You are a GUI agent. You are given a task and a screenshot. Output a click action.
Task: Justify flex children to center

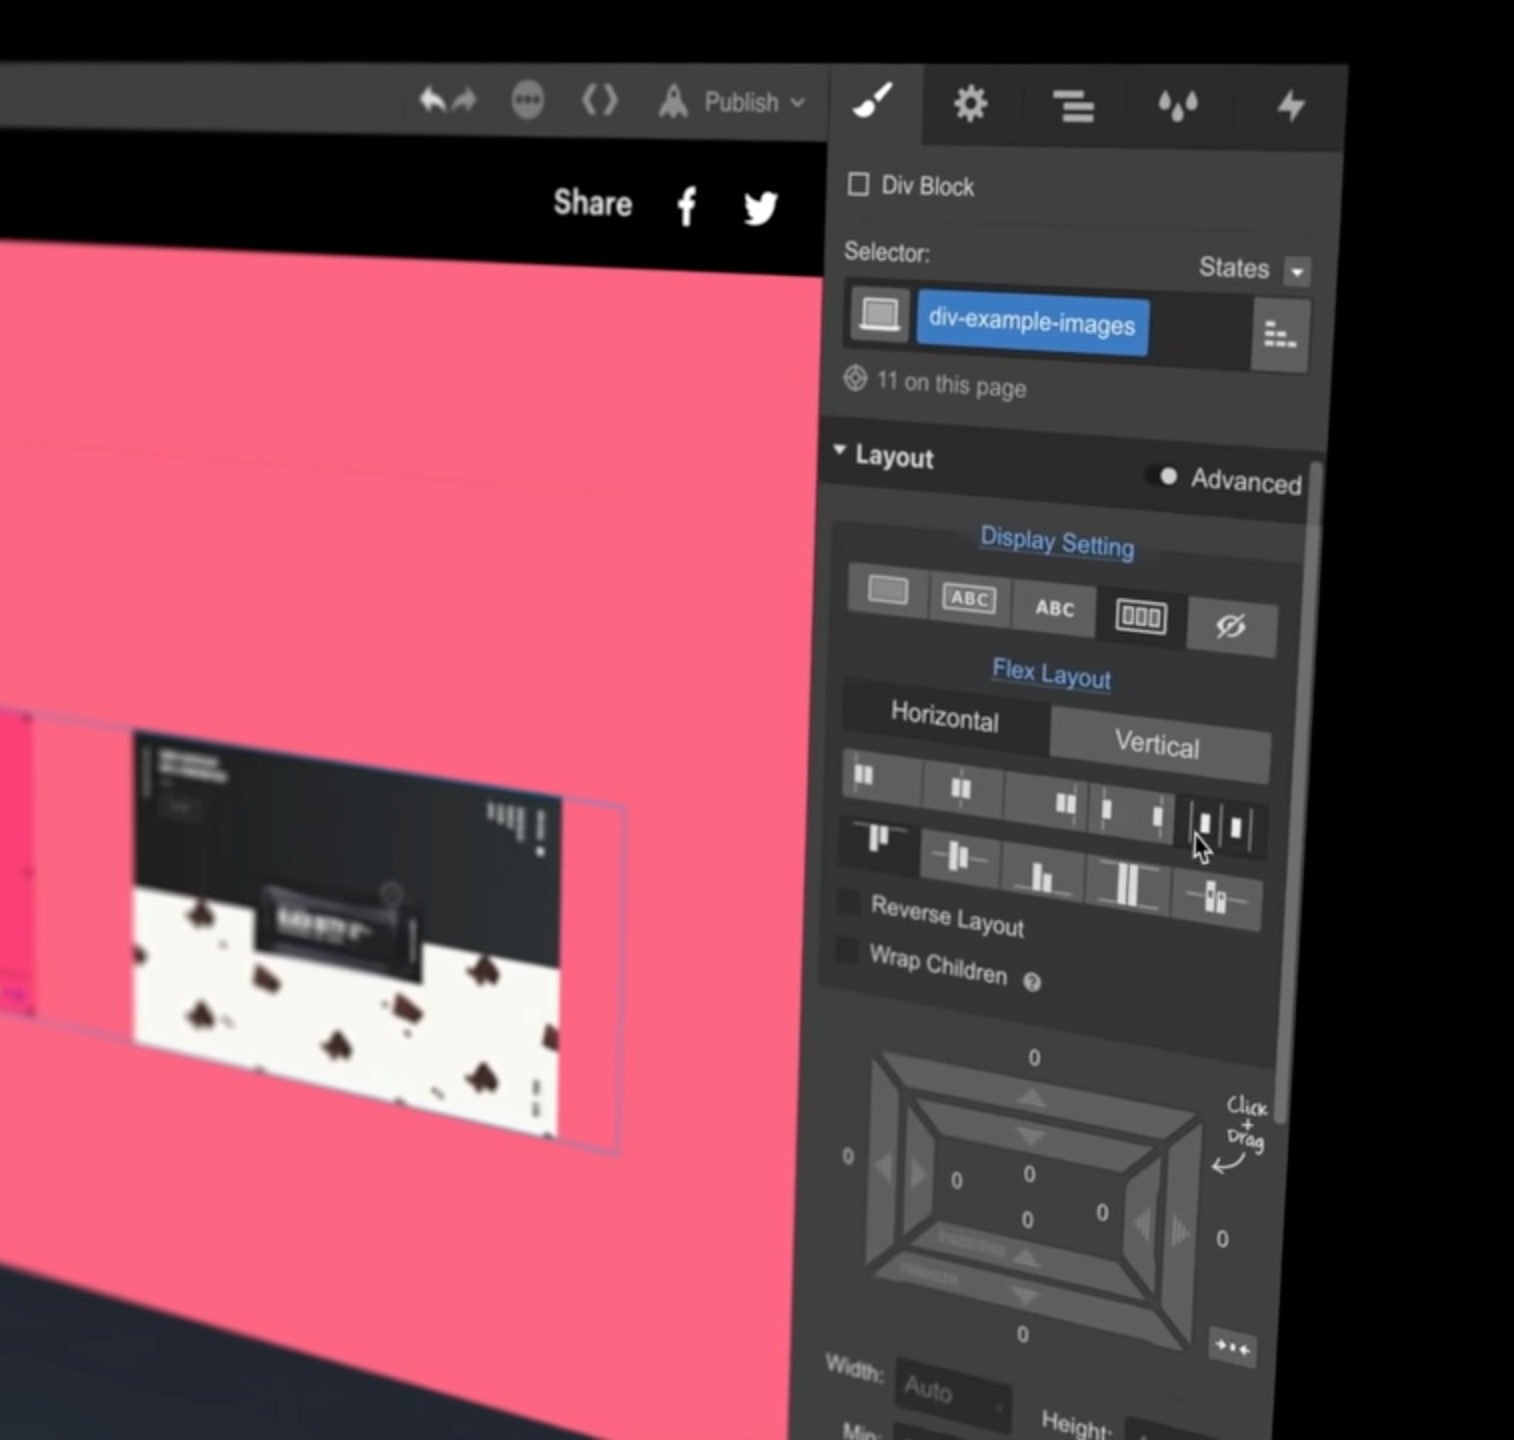tap(961, 788)
